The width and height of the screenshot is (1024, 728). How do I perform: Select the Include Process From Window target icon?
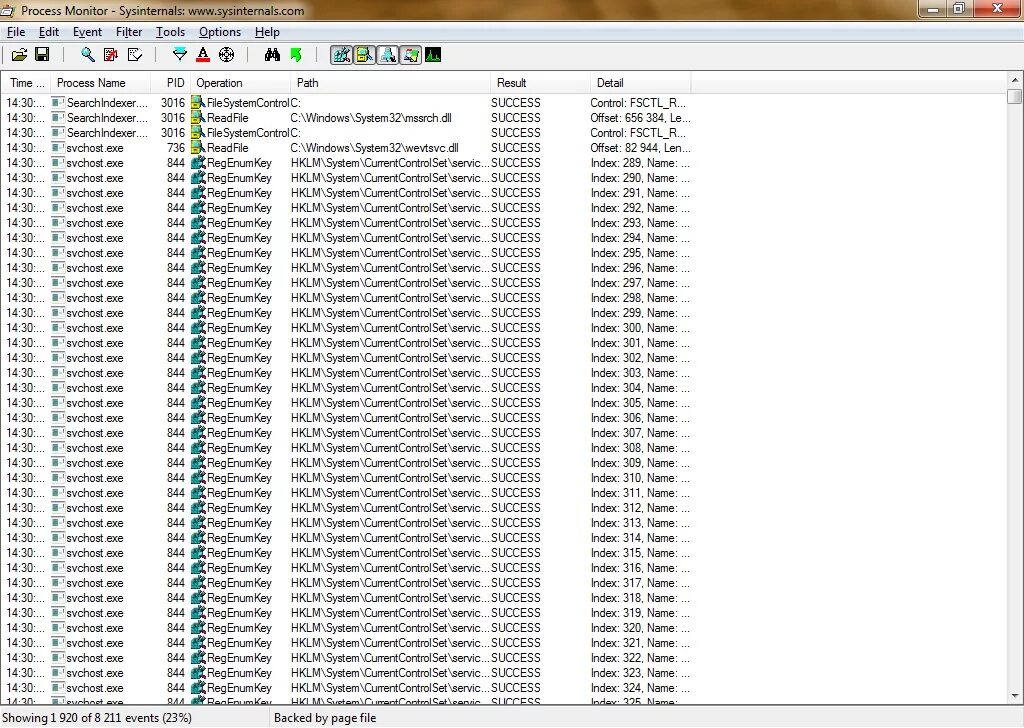[x=227, y=55]
